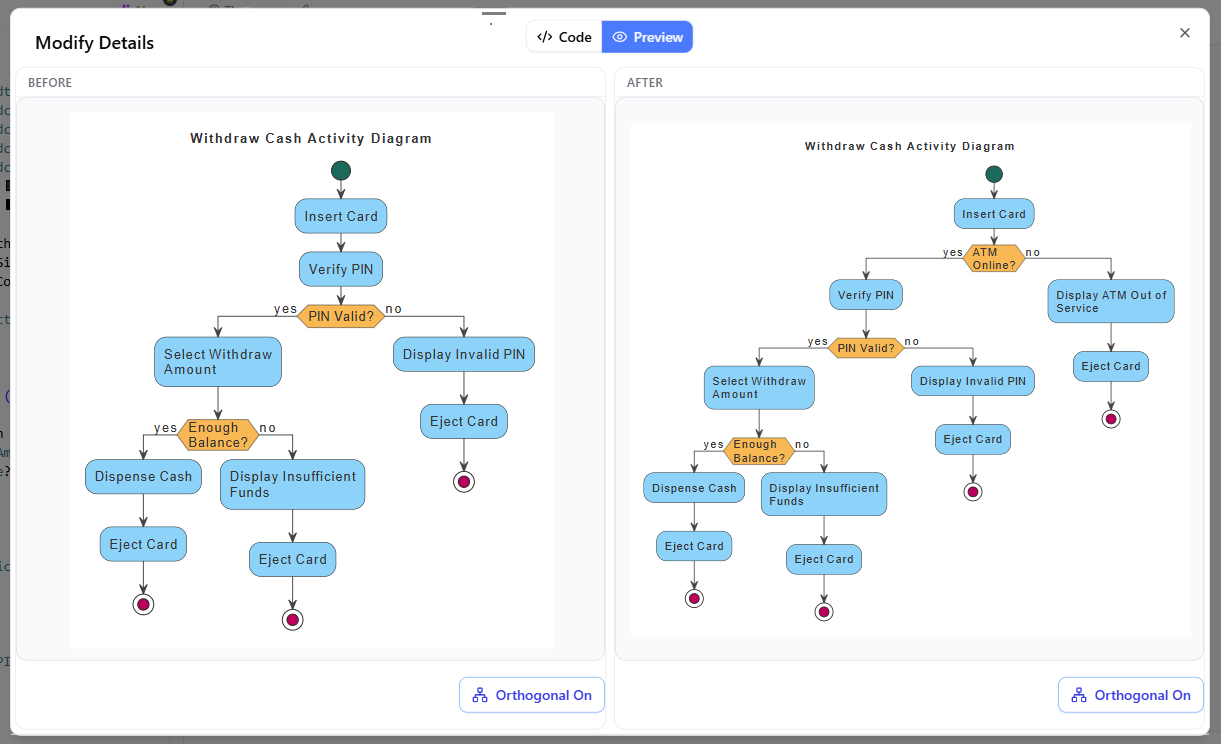This screenshot has height=744, width=1221.
Task: Click the BEFORE pane label
Action: 50,83
